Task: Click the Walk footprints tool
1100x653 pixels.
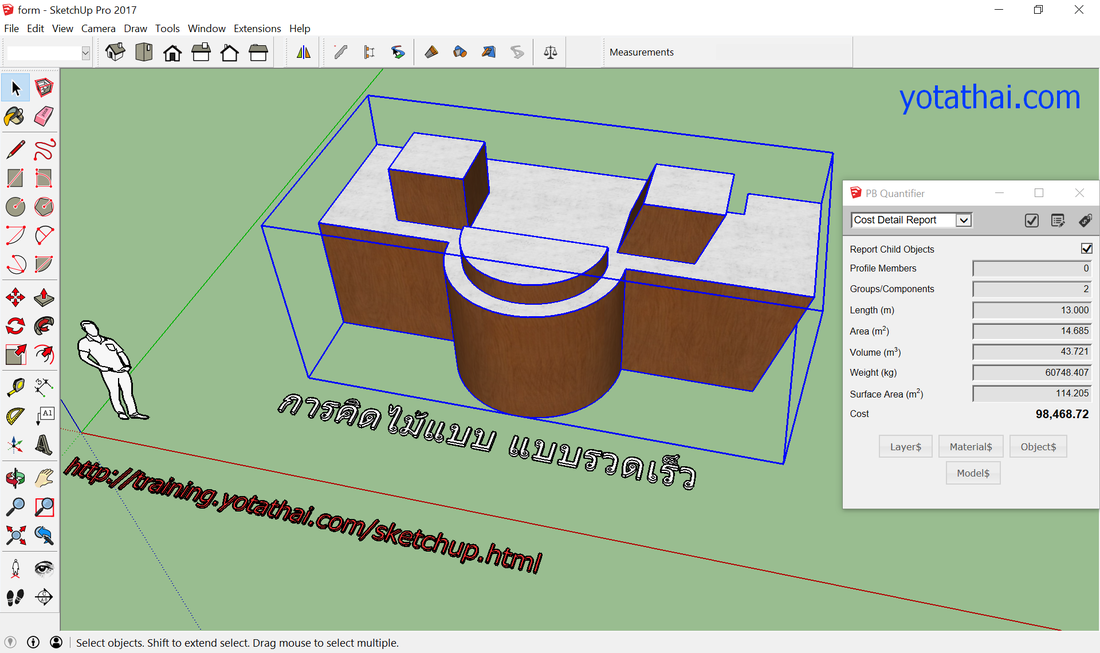Action: click(15, 597)
